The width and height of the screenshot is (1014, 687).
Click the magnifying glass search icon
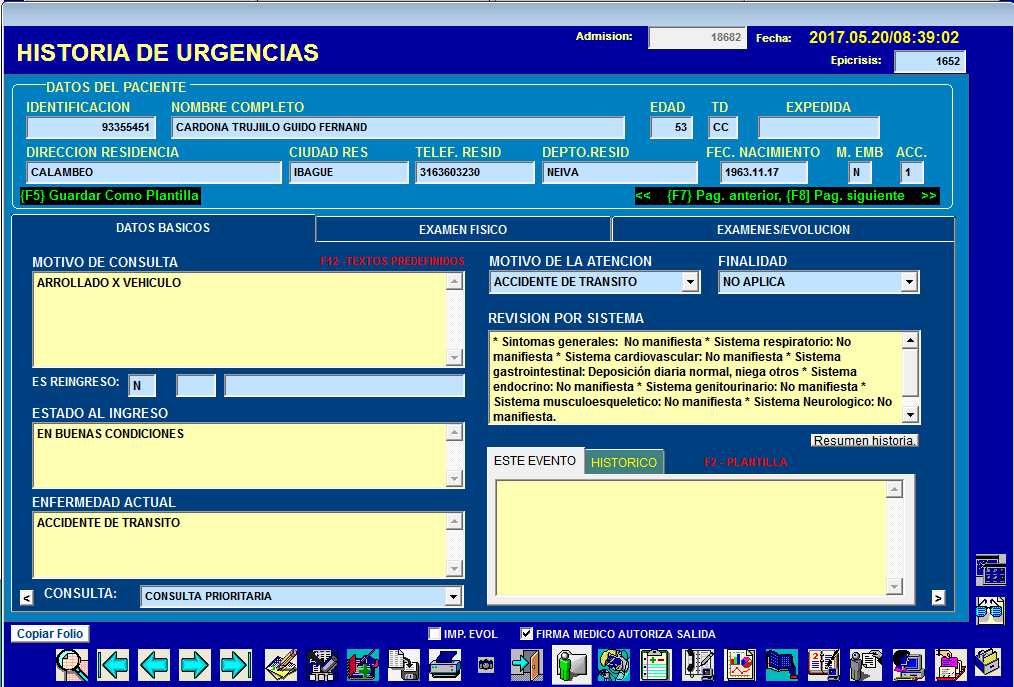coord(72,665)
